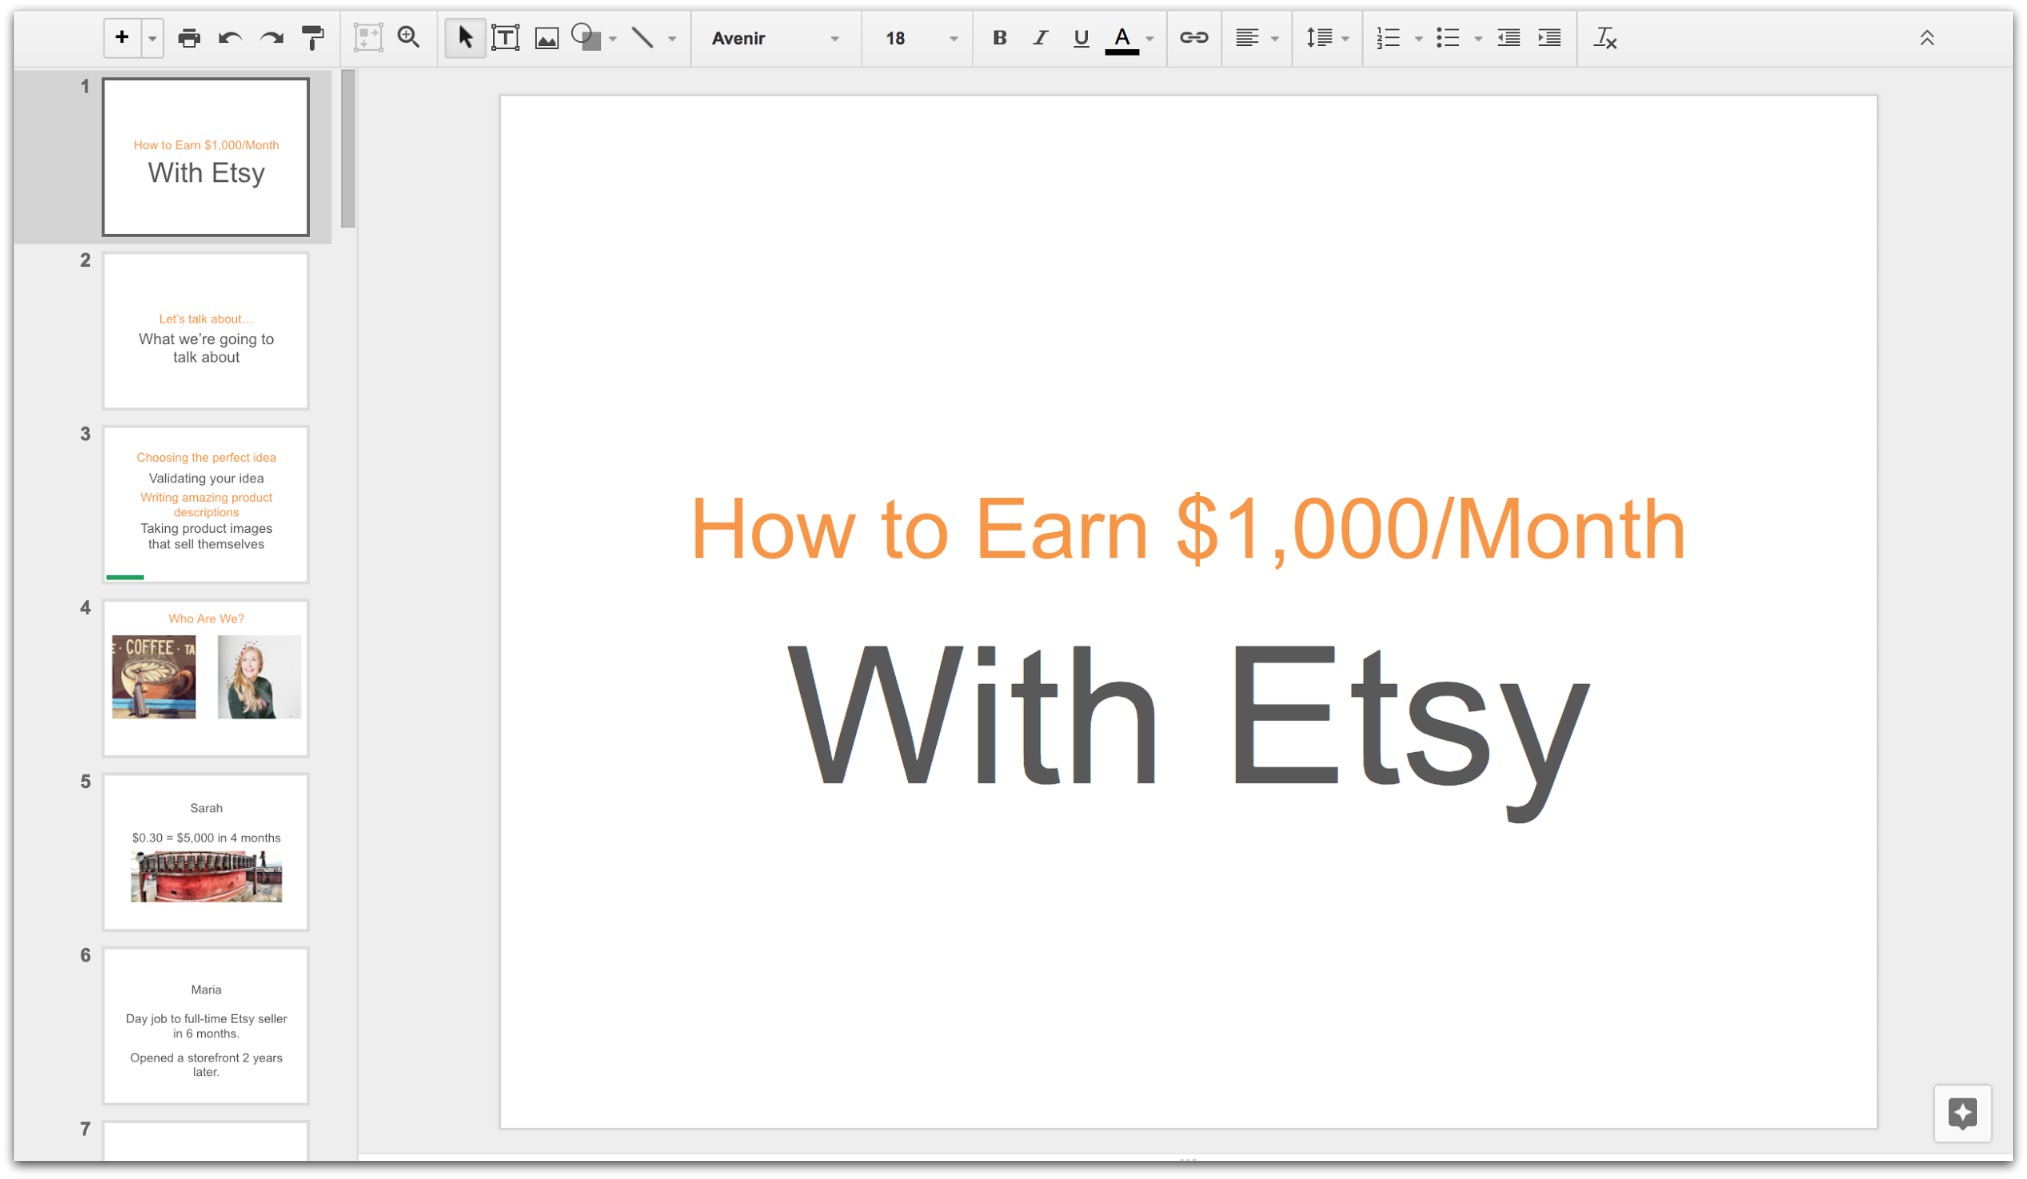Click the orange How to Earn $1,000/Month title
The image size is (2027, 1179).
pyautogui.click(x=1188, y=528)
